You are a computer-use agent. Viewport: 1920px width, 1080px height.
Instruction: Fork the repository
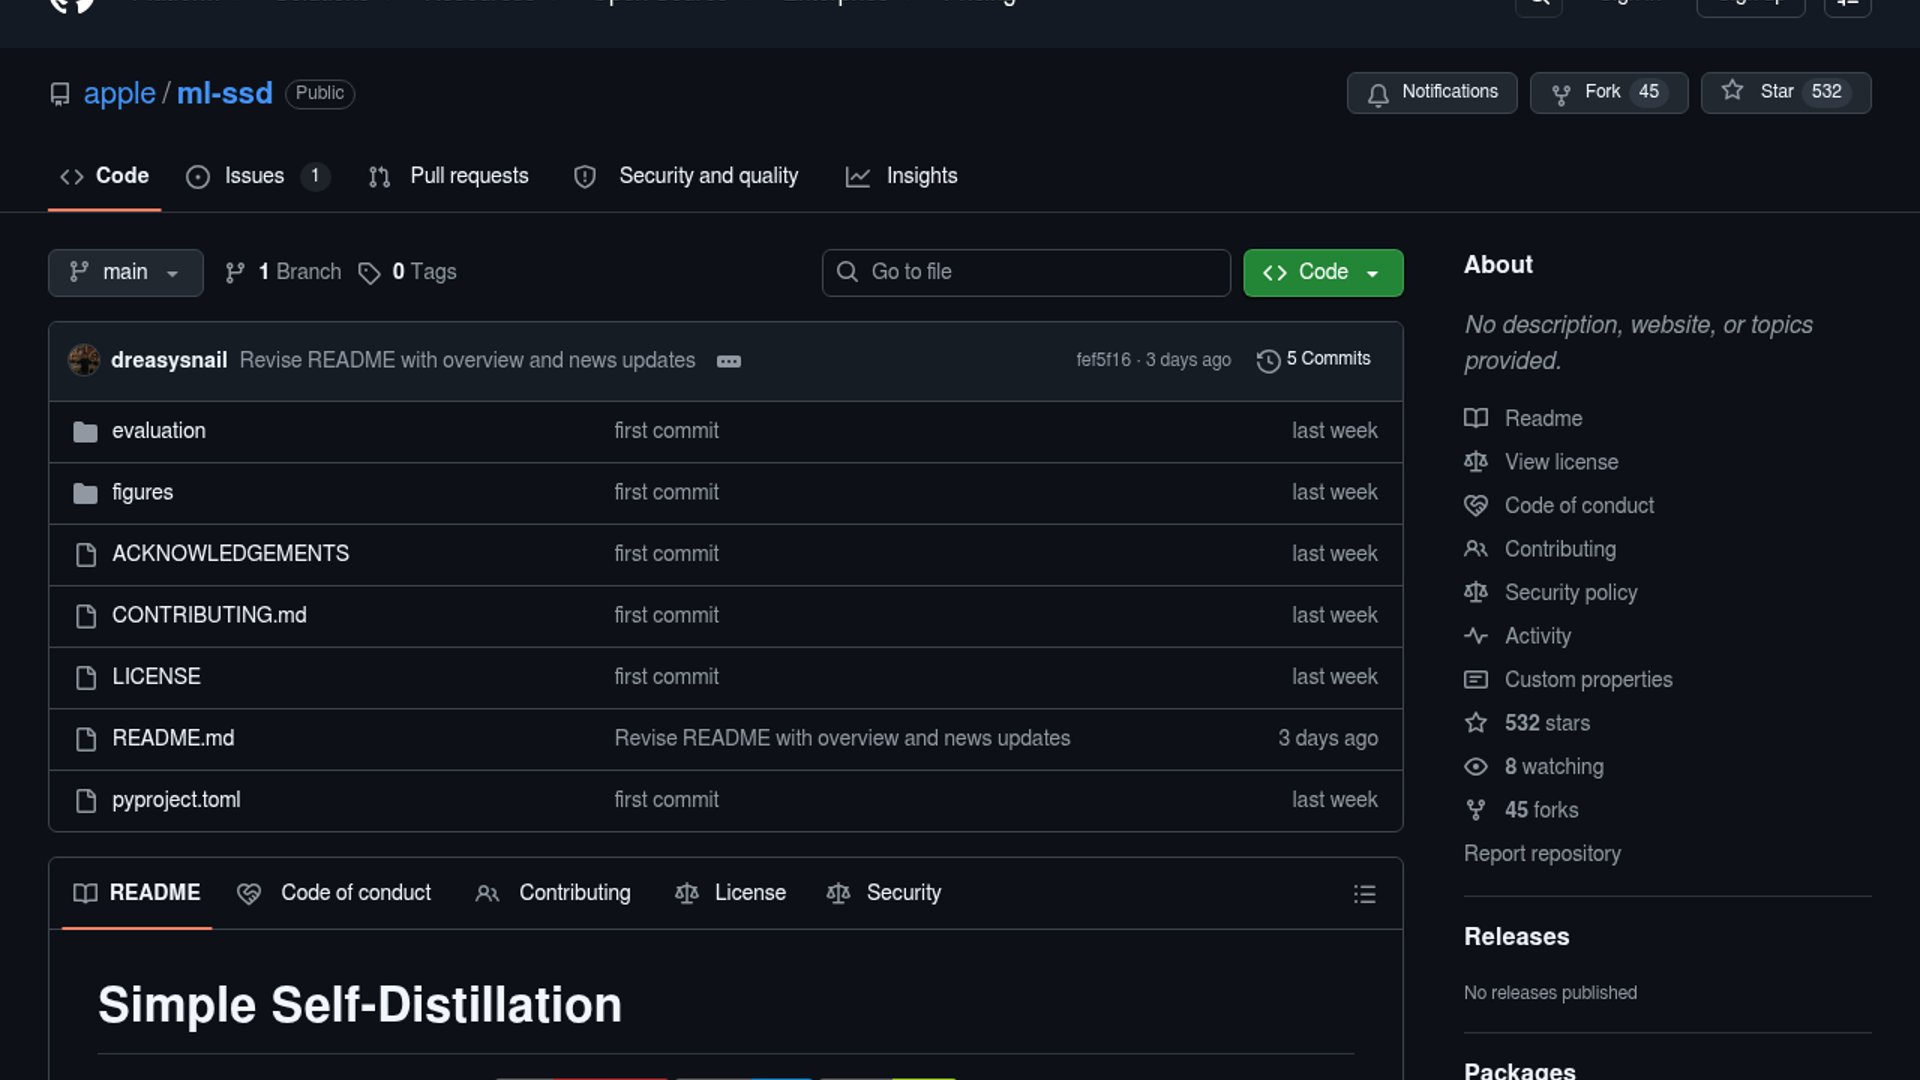[1587, 92]
